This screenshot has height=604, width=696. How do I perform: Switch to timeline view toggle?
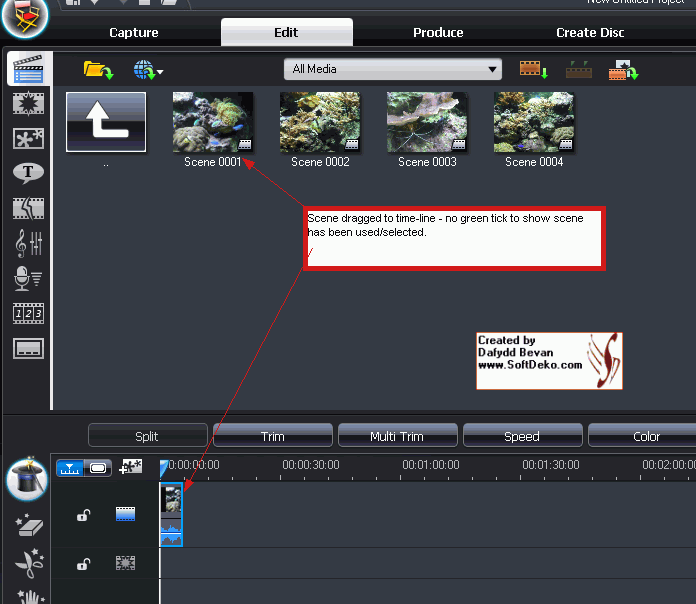[70, 468]
